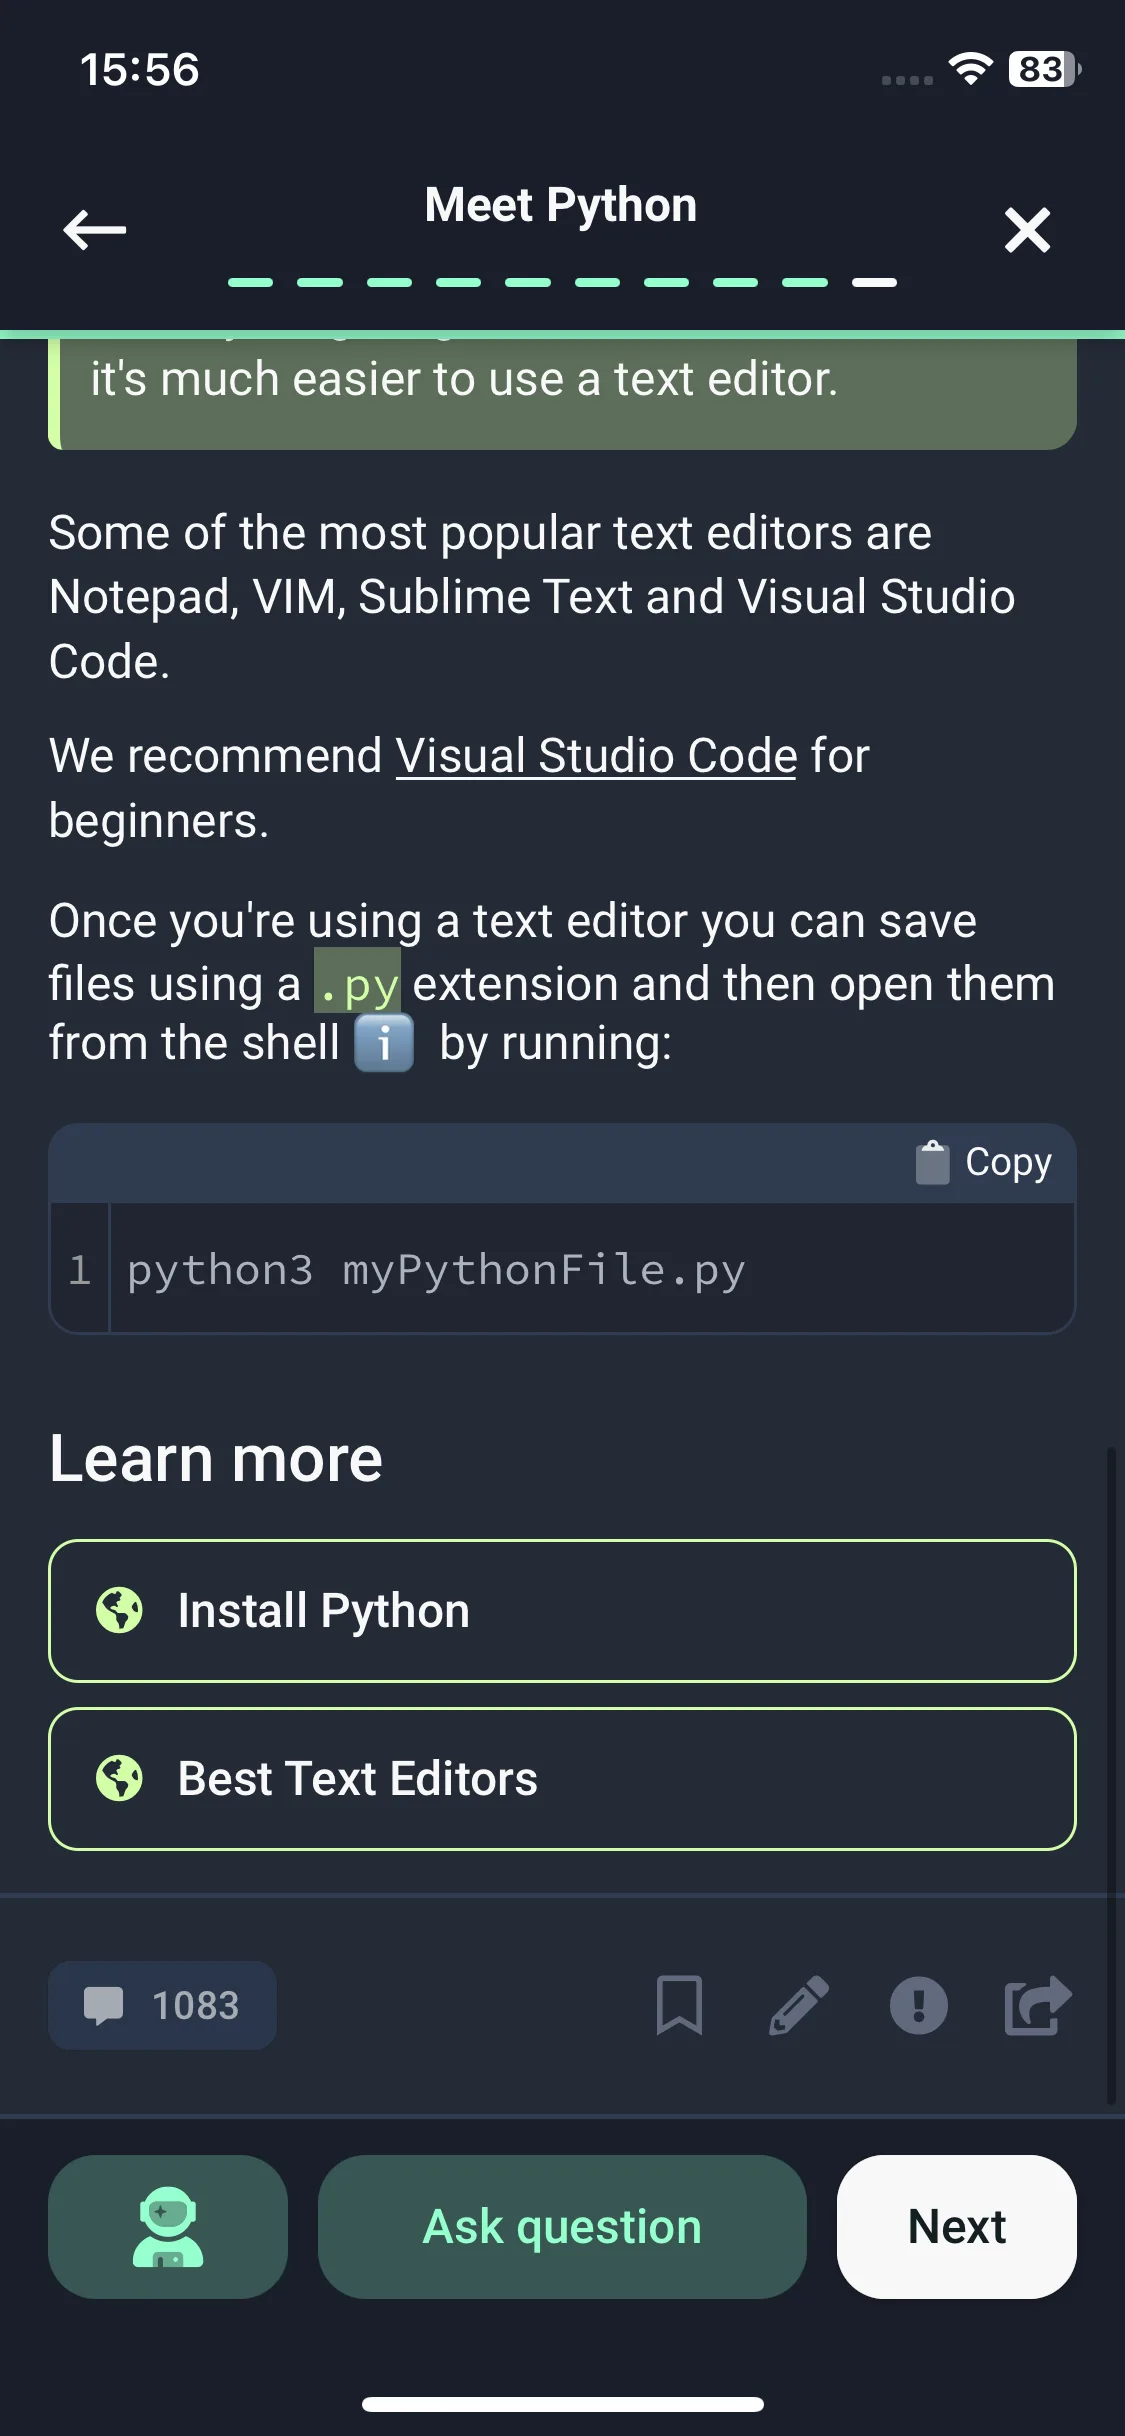Tap globe icon beside Install Python

pyautogui.click(x=119, y=1611)
